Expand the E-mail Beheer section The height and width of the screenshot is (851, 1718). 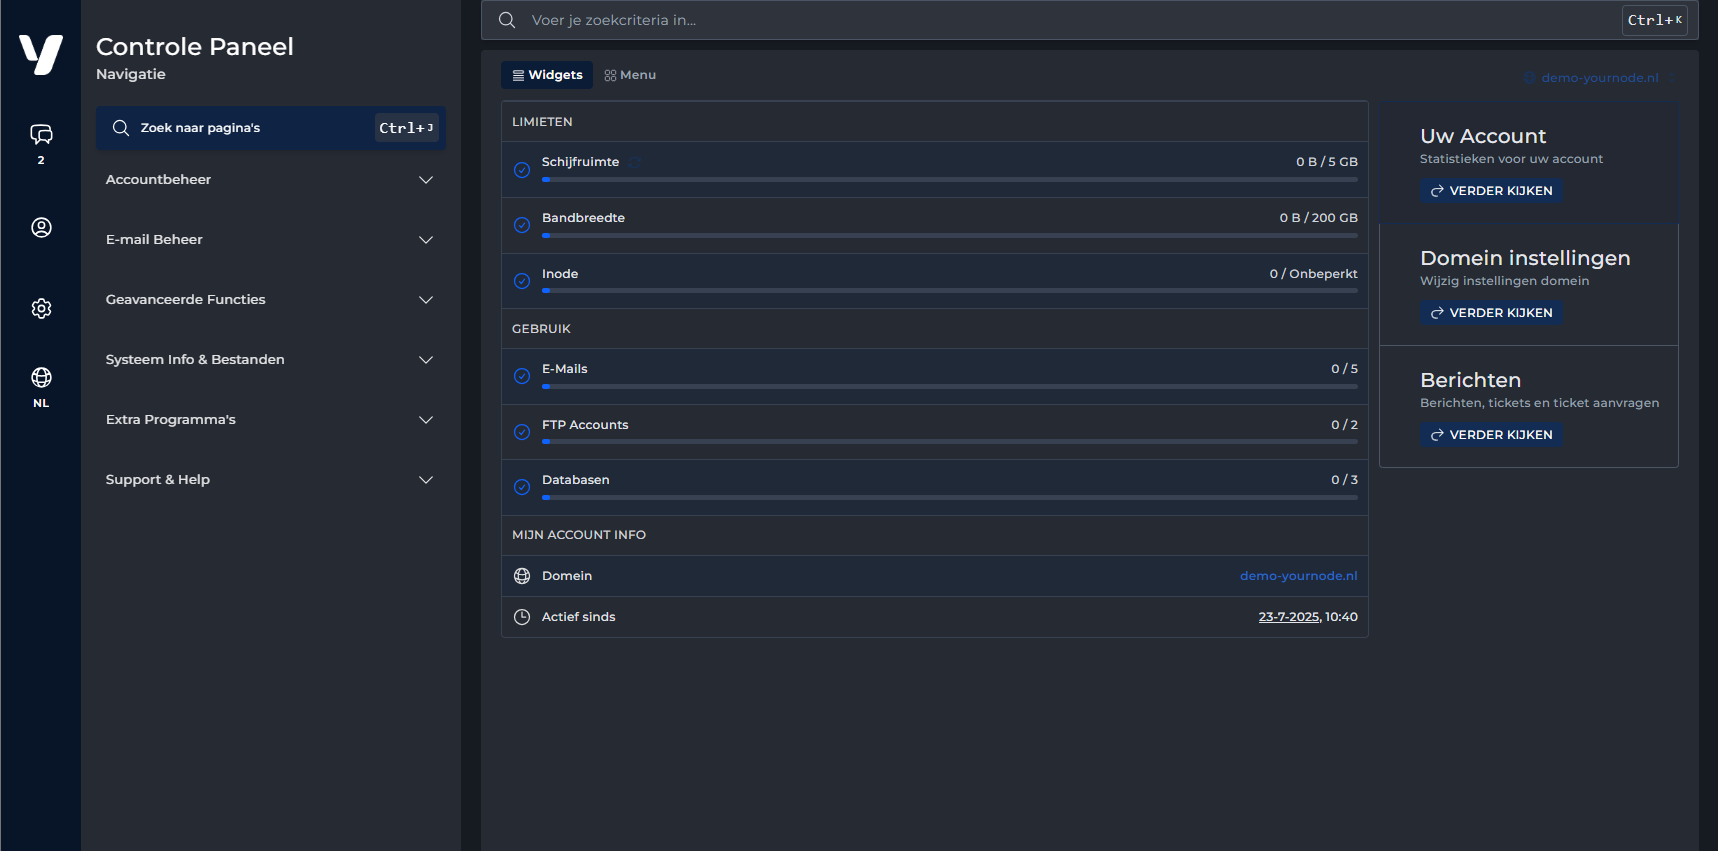coord(270,240)
